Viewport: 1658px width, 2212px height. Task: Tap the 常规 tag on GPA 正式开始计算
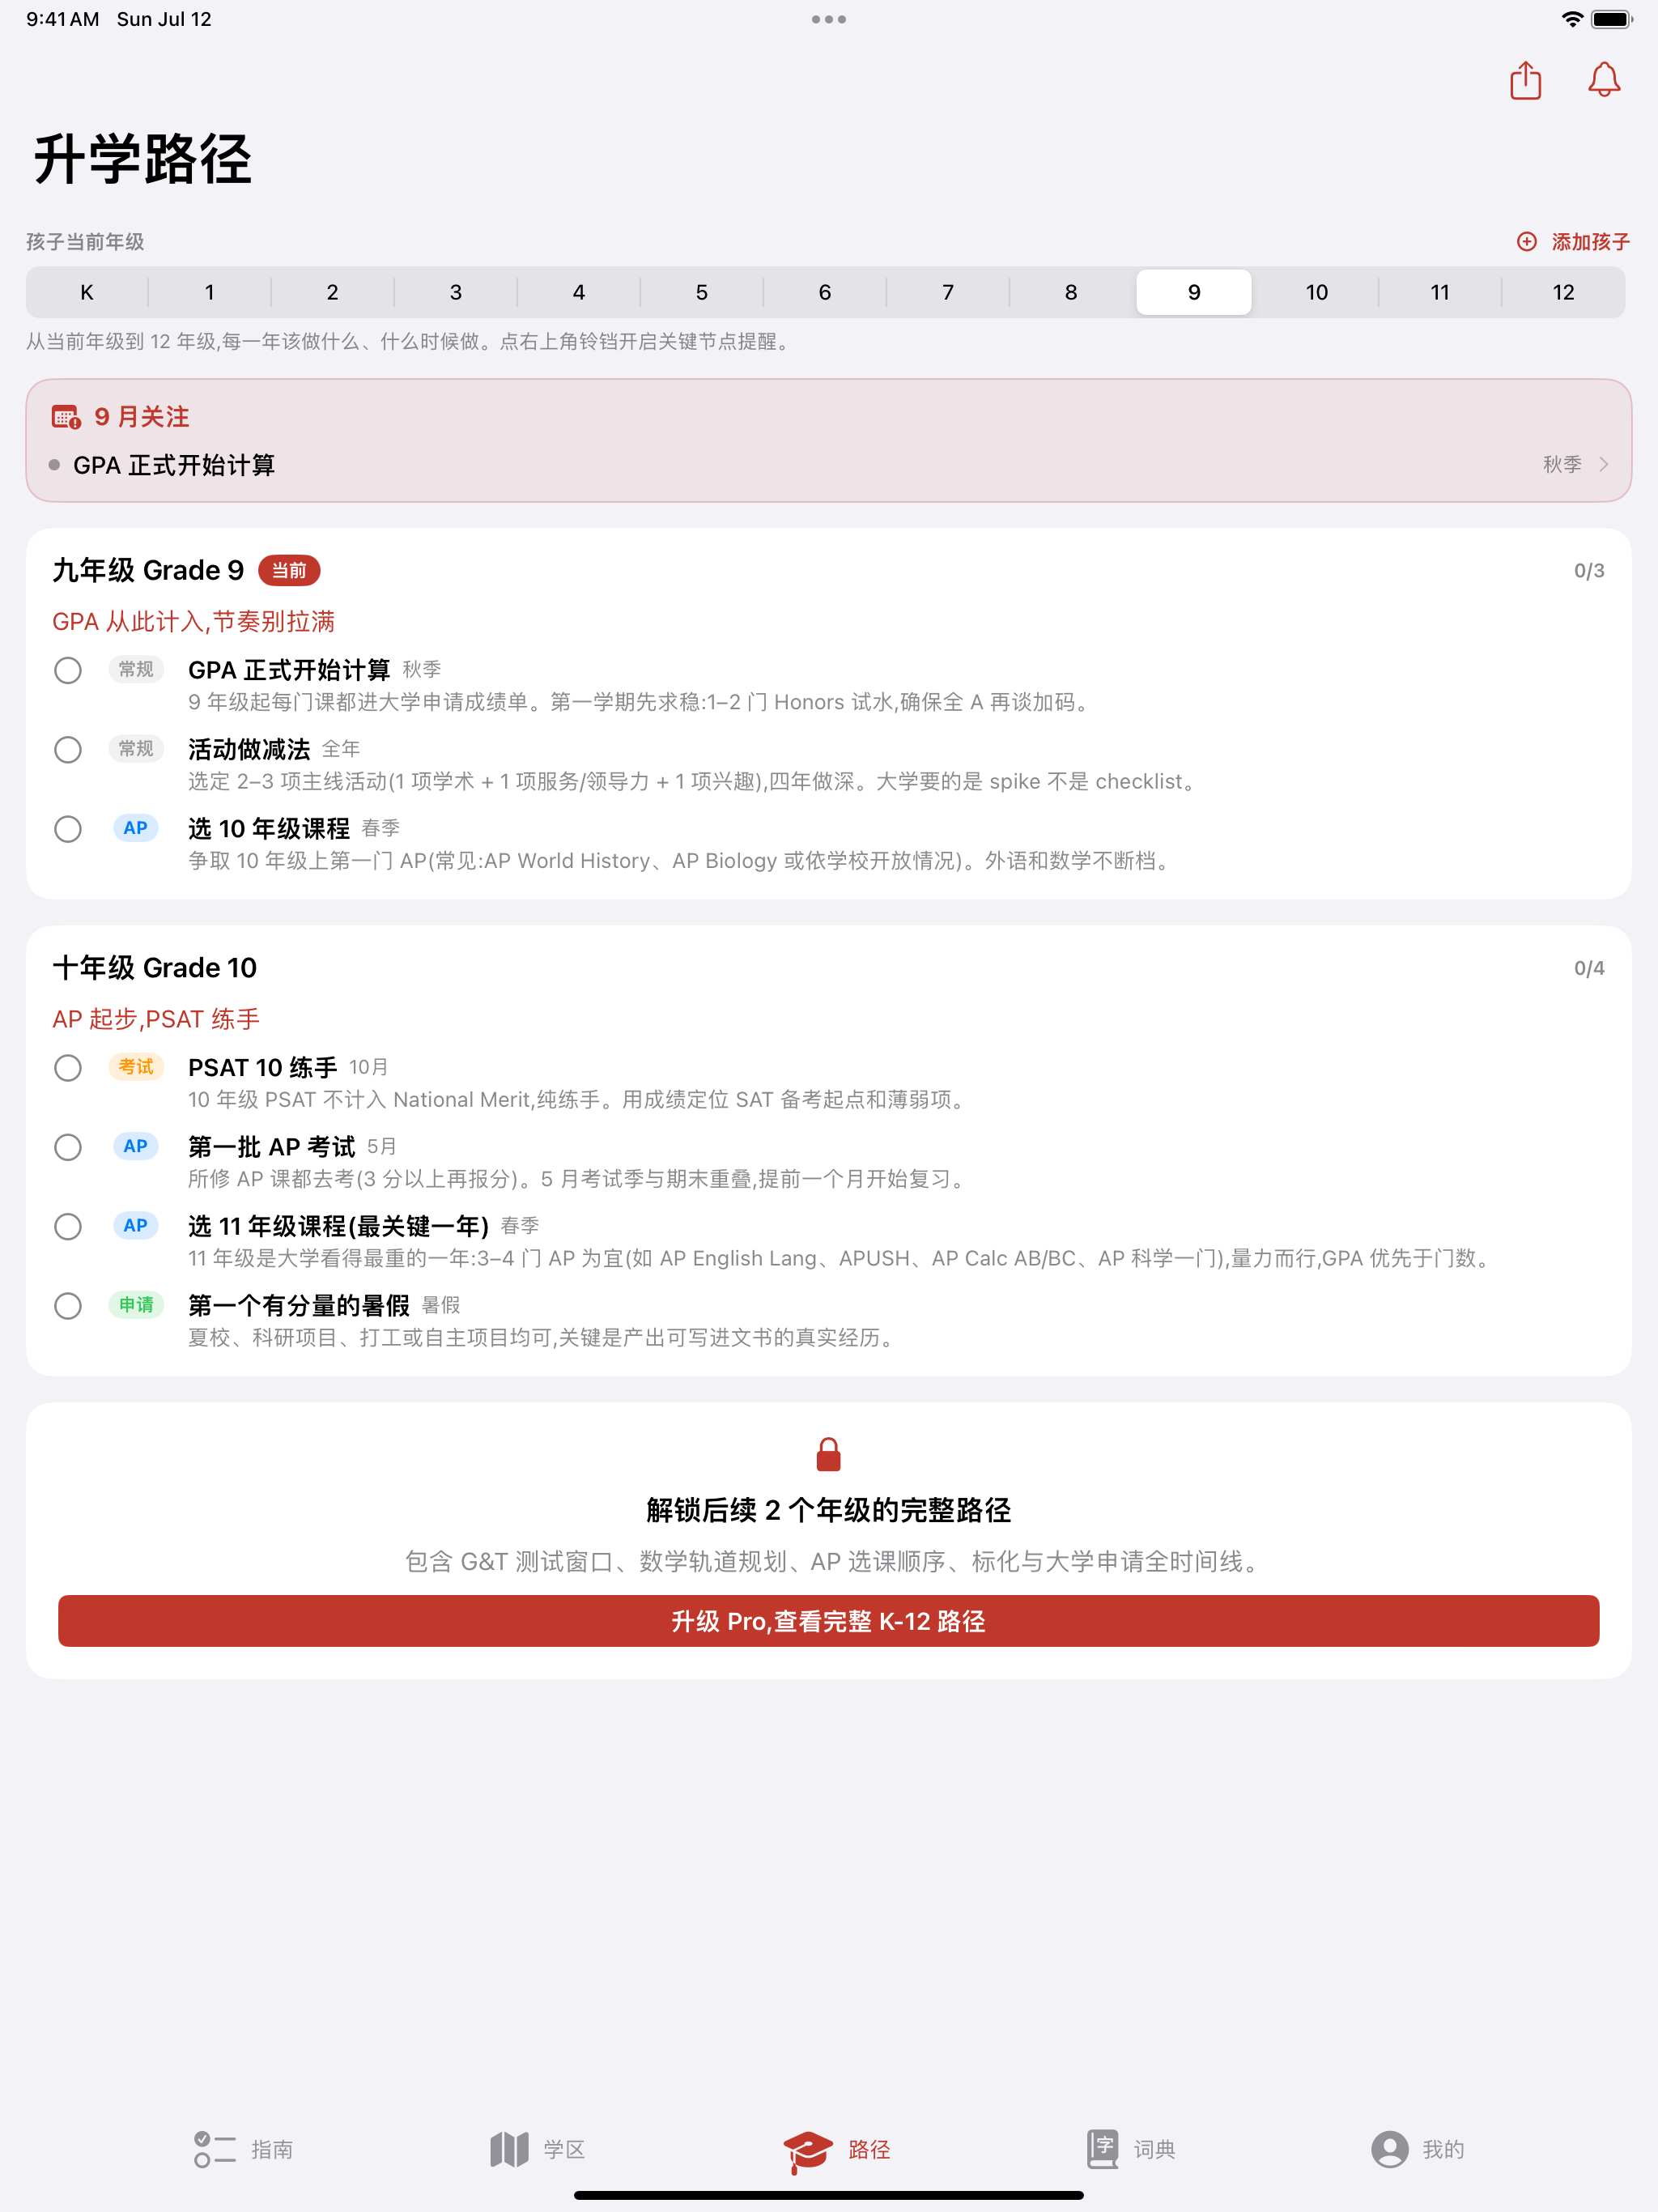point(136,668)
